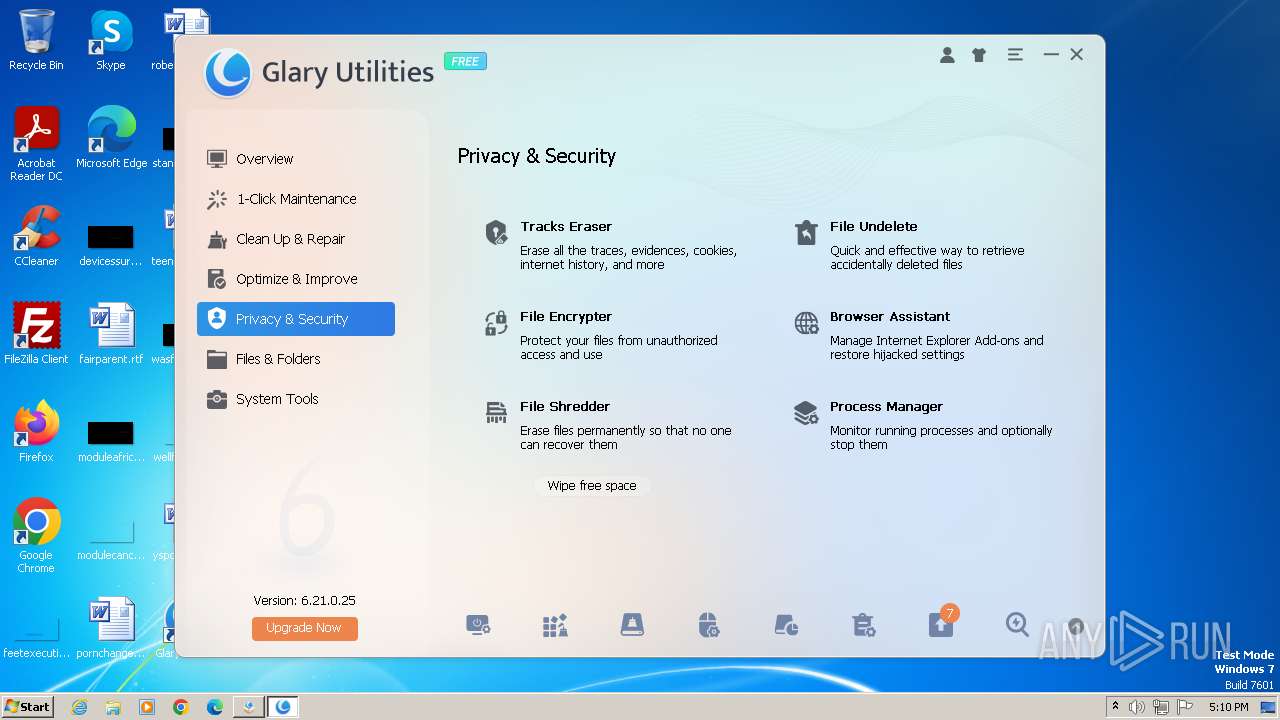This screenshot has height=720, width=1280.
Task: Open the Browser Assistant tool title
Action: coord(890,317)
